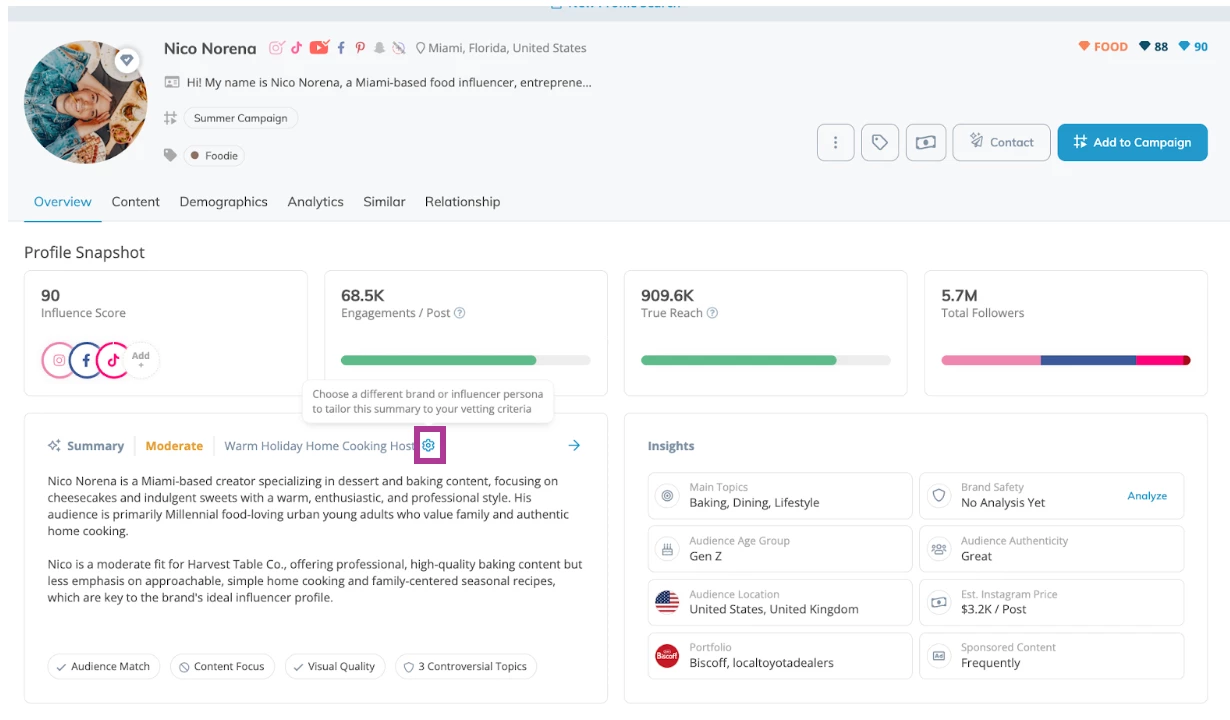
Task: Select the Facebook circle under Influence Score
Action: point(86,360)
